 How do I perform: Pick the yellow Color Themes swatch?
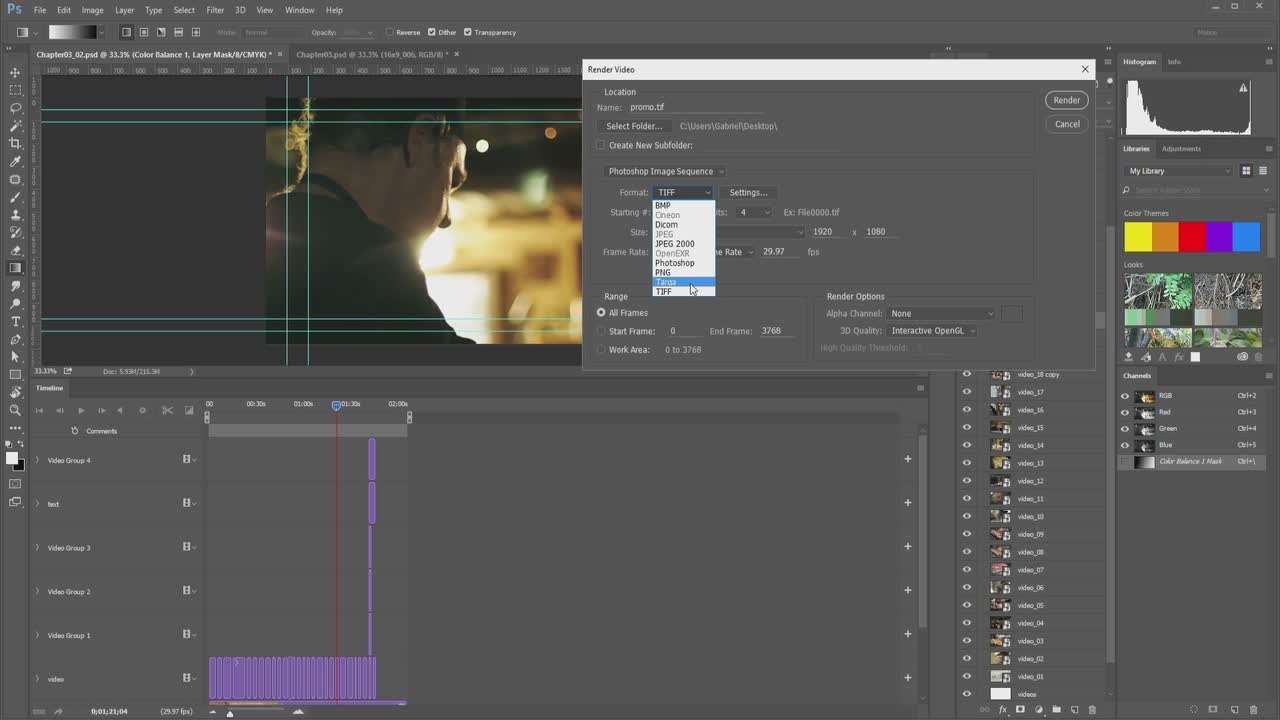pos(1138,237)
